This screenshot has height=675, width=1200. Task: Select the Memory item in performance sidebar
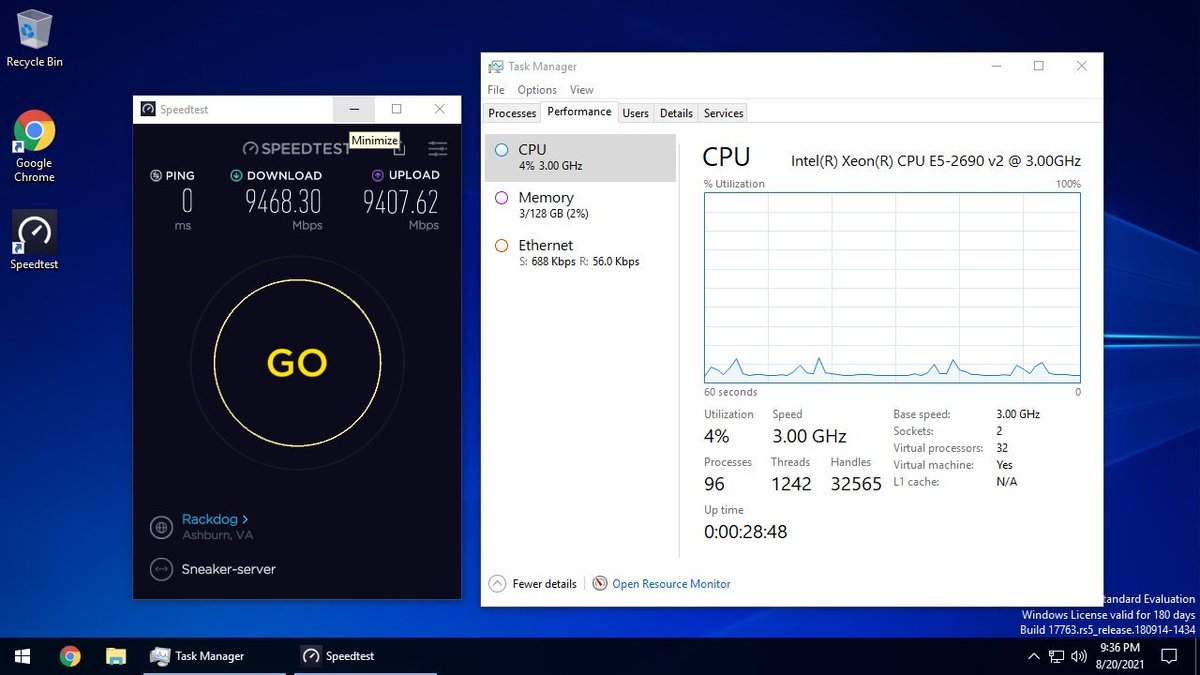point(580,205)
